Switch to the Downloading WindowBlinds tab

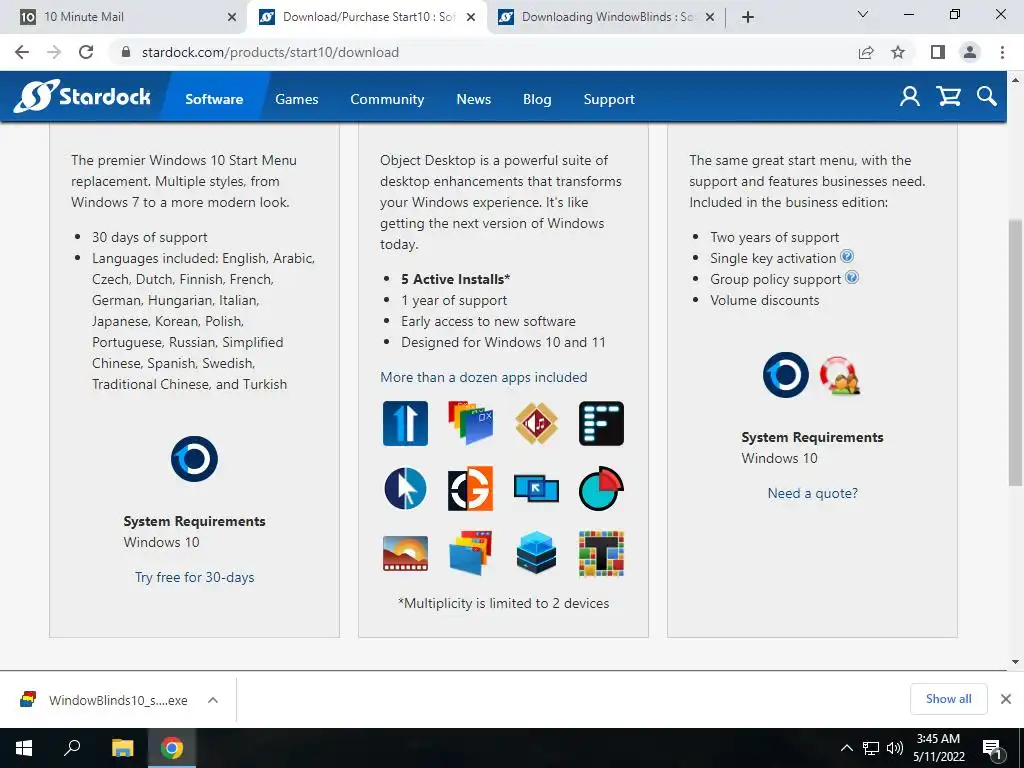[x=607, y=17]
